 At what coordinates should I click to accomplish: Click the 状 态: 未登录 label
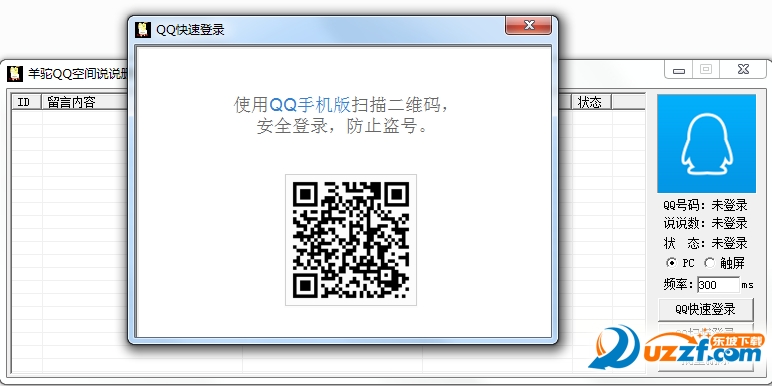click(706, 243)
